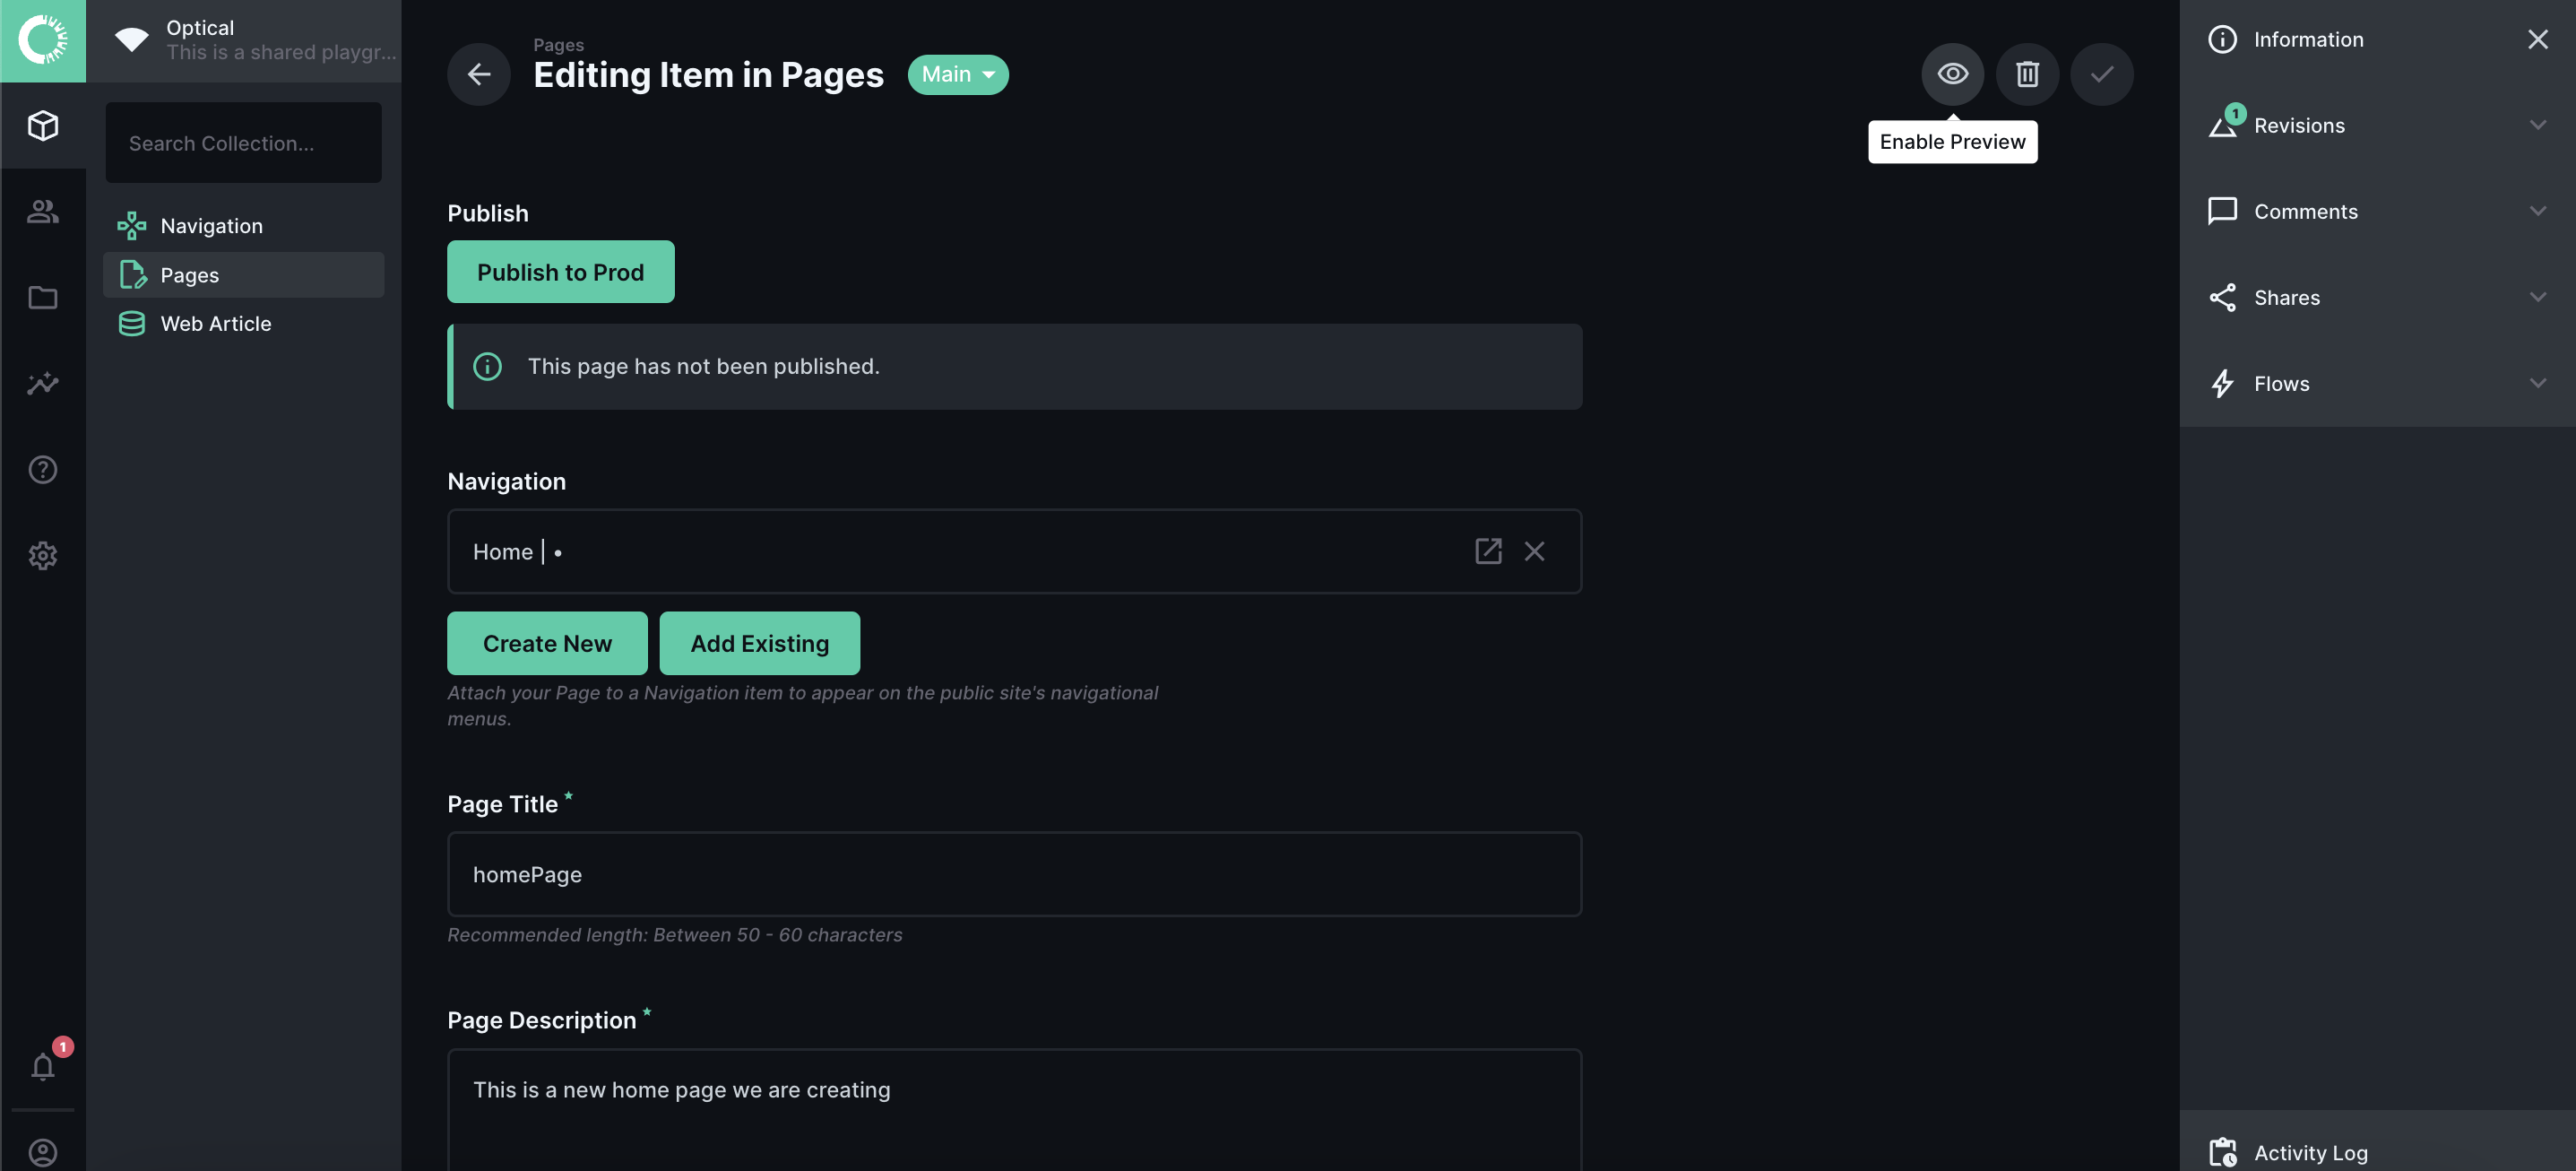Click the save checkmark button
Viewport: 2576px width, 1171px height.
2101,74
